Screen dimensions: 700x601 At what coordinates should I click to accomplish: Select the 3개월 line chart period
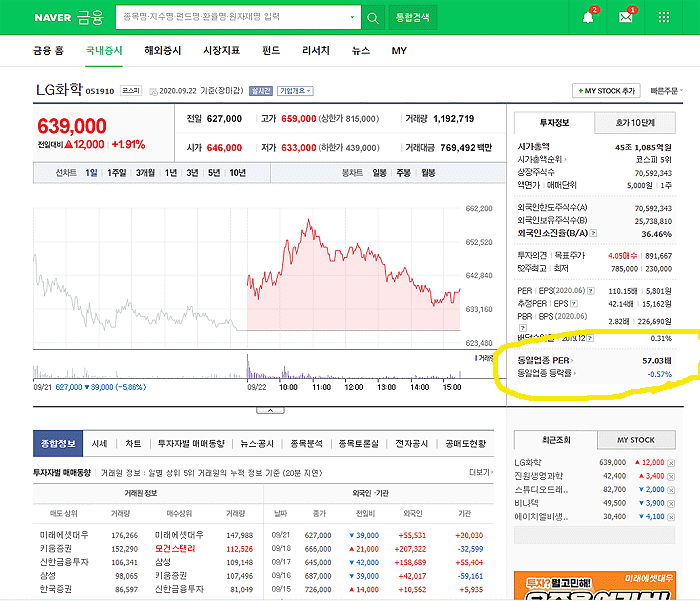[x=145, y=173]
